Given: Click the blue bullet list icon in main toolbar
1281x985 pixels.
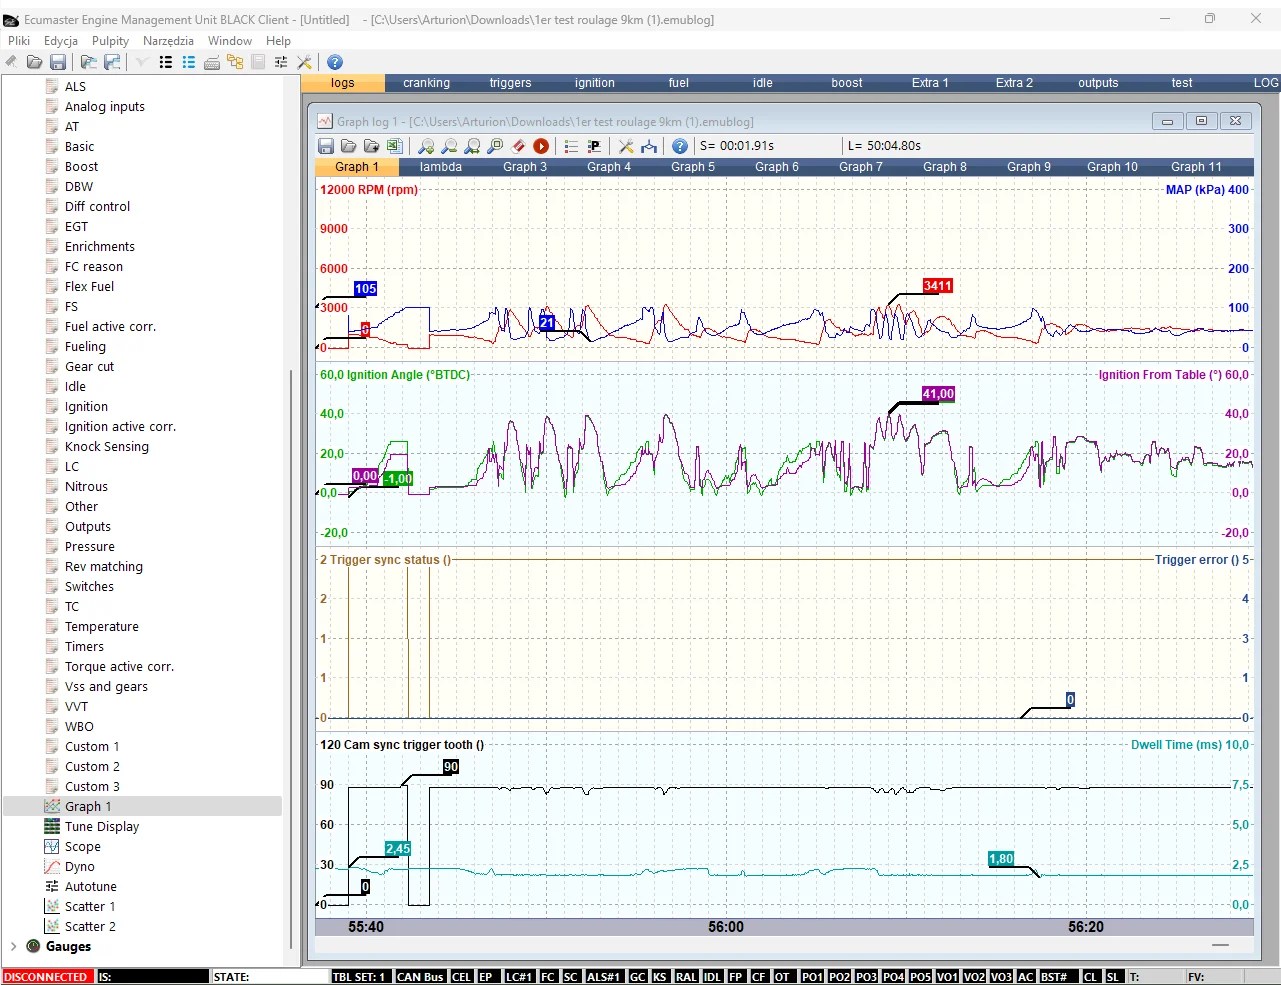Looking at the screenshot, I should [188, 62].
